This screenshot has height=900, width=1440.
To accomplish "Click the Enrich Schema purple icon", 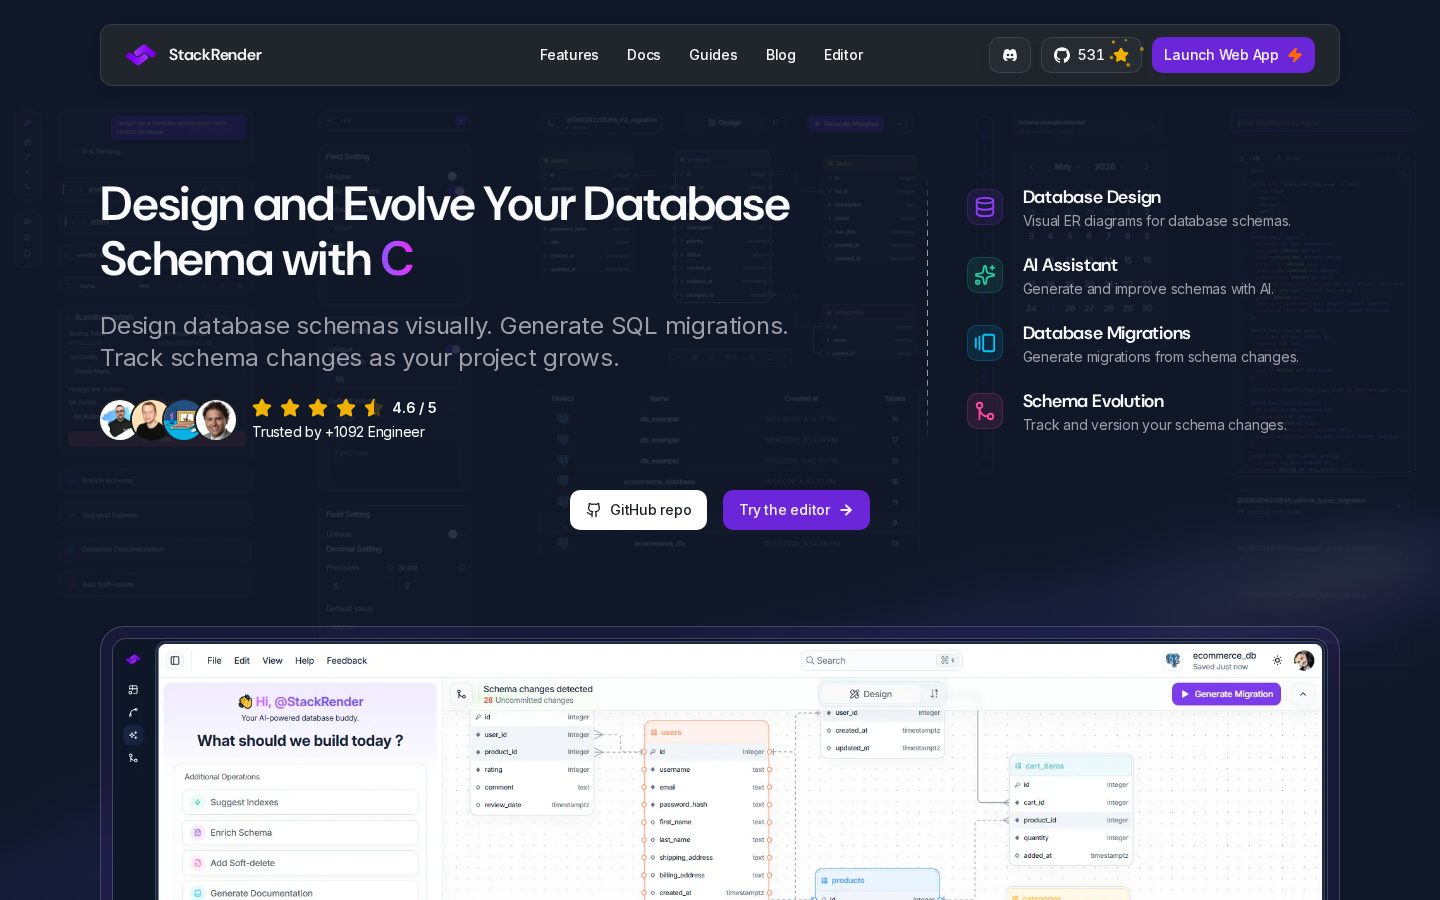I will 197,833.
